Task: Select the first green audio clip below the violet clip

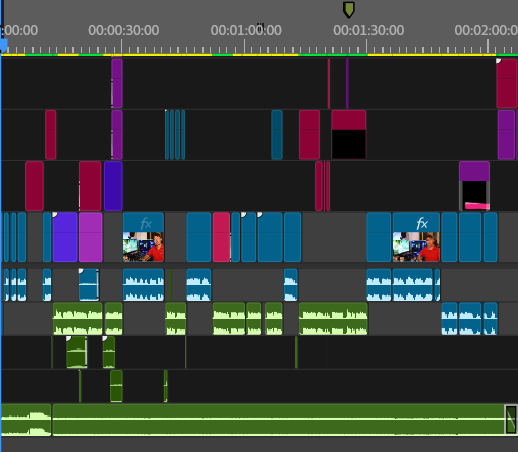Action: [78, 319]
